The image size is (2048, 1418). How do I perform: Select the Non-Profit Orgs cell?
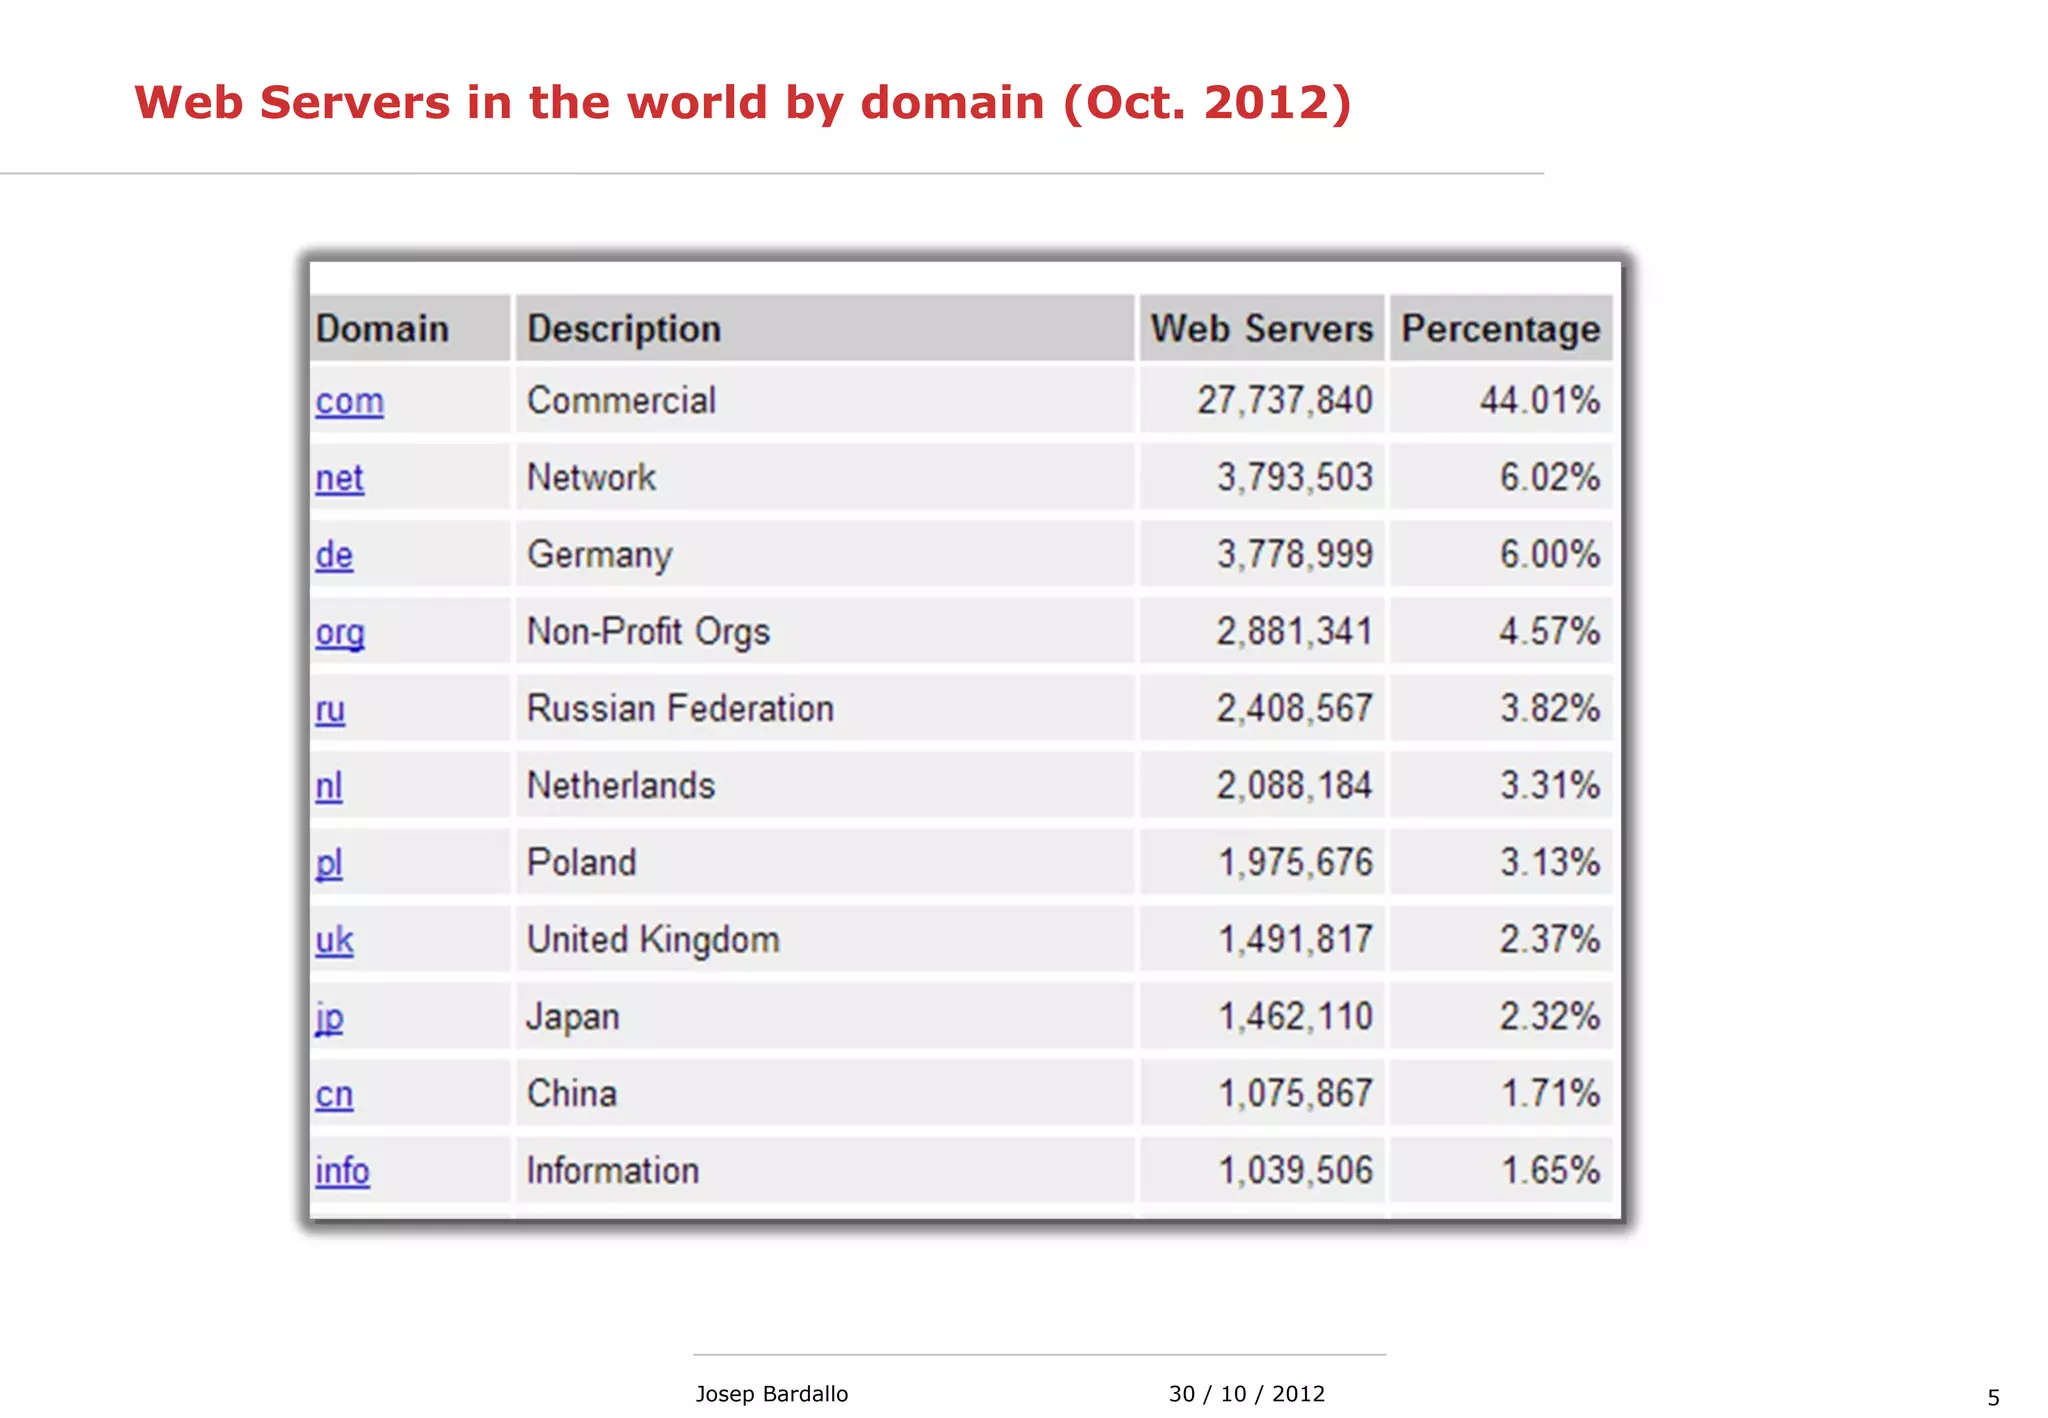click(825, 631)
